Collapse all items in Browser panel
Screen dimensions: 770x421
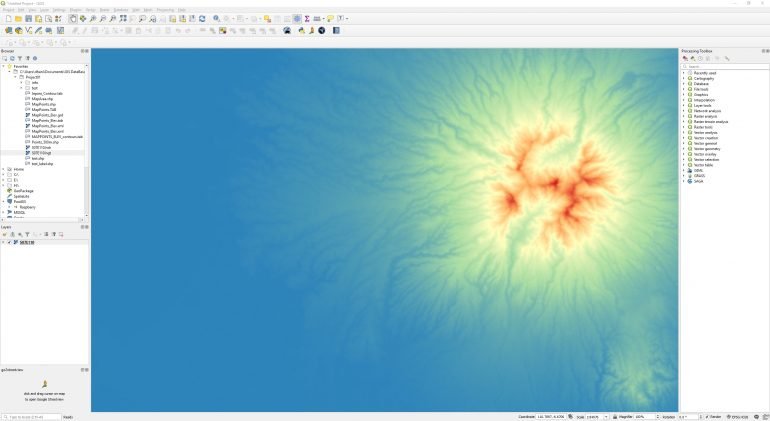point(28,58)
